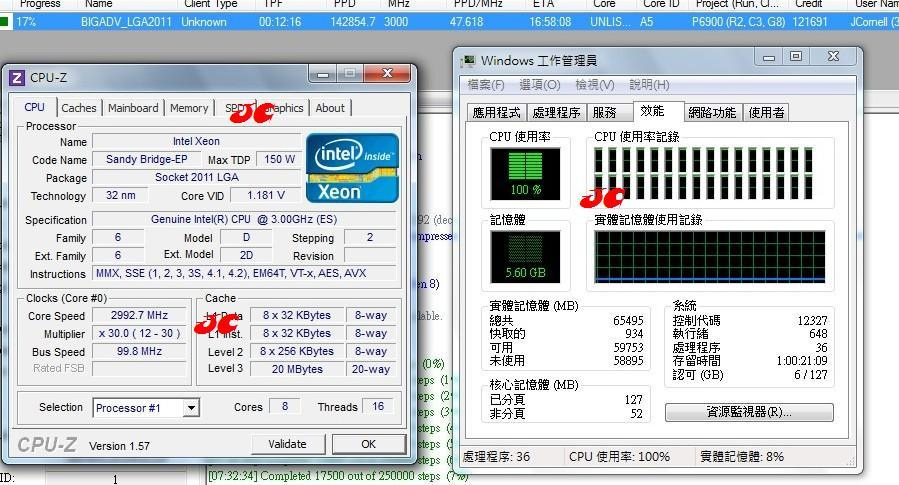Switch to the 使用者 tab
The height and width of the screenshot is (485, 899).
coord(766,112)
